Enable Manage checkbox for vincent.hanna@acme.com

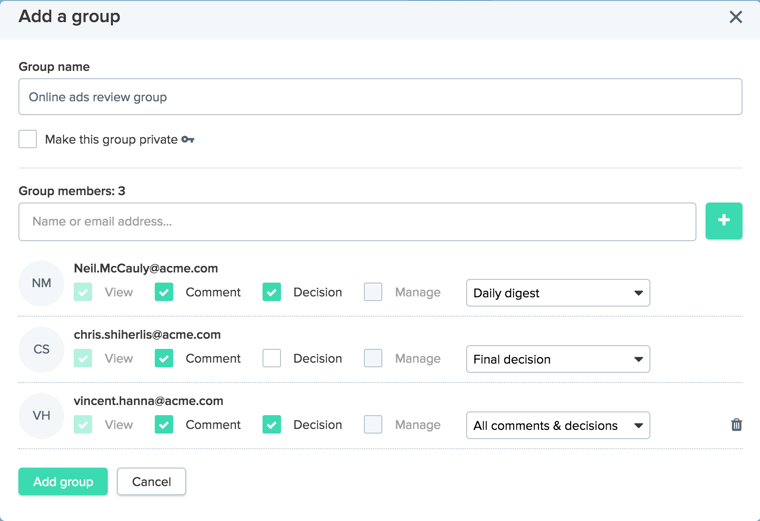373,424
